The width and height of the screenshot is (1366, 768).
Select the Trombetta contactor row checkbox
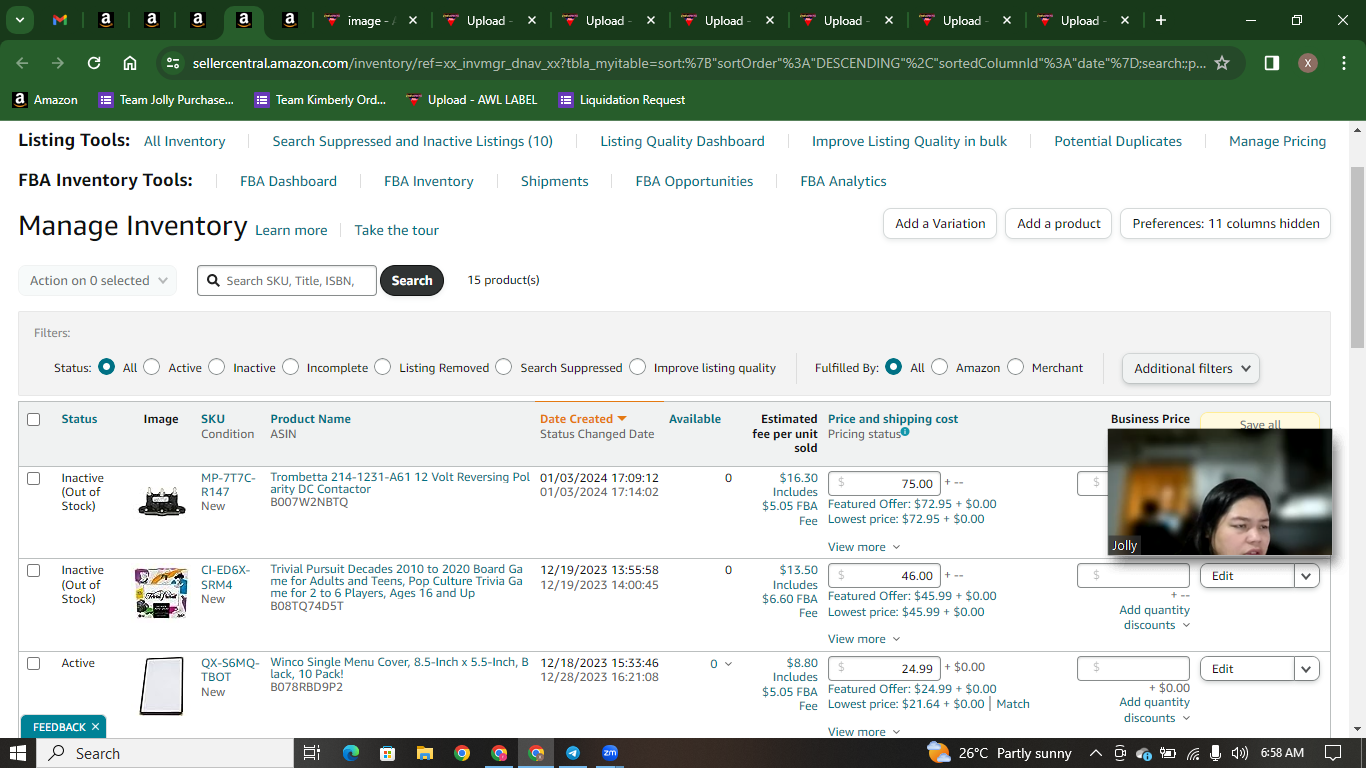coord(33,478)
